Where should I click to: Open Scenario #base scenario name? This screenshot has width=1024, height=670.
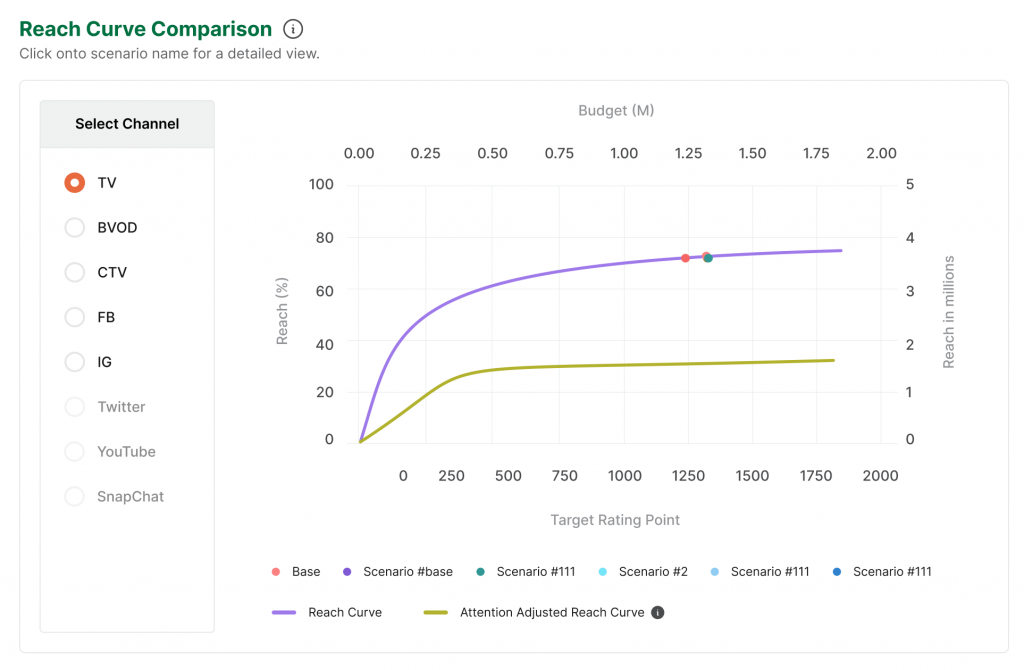(x=408, y=572)
